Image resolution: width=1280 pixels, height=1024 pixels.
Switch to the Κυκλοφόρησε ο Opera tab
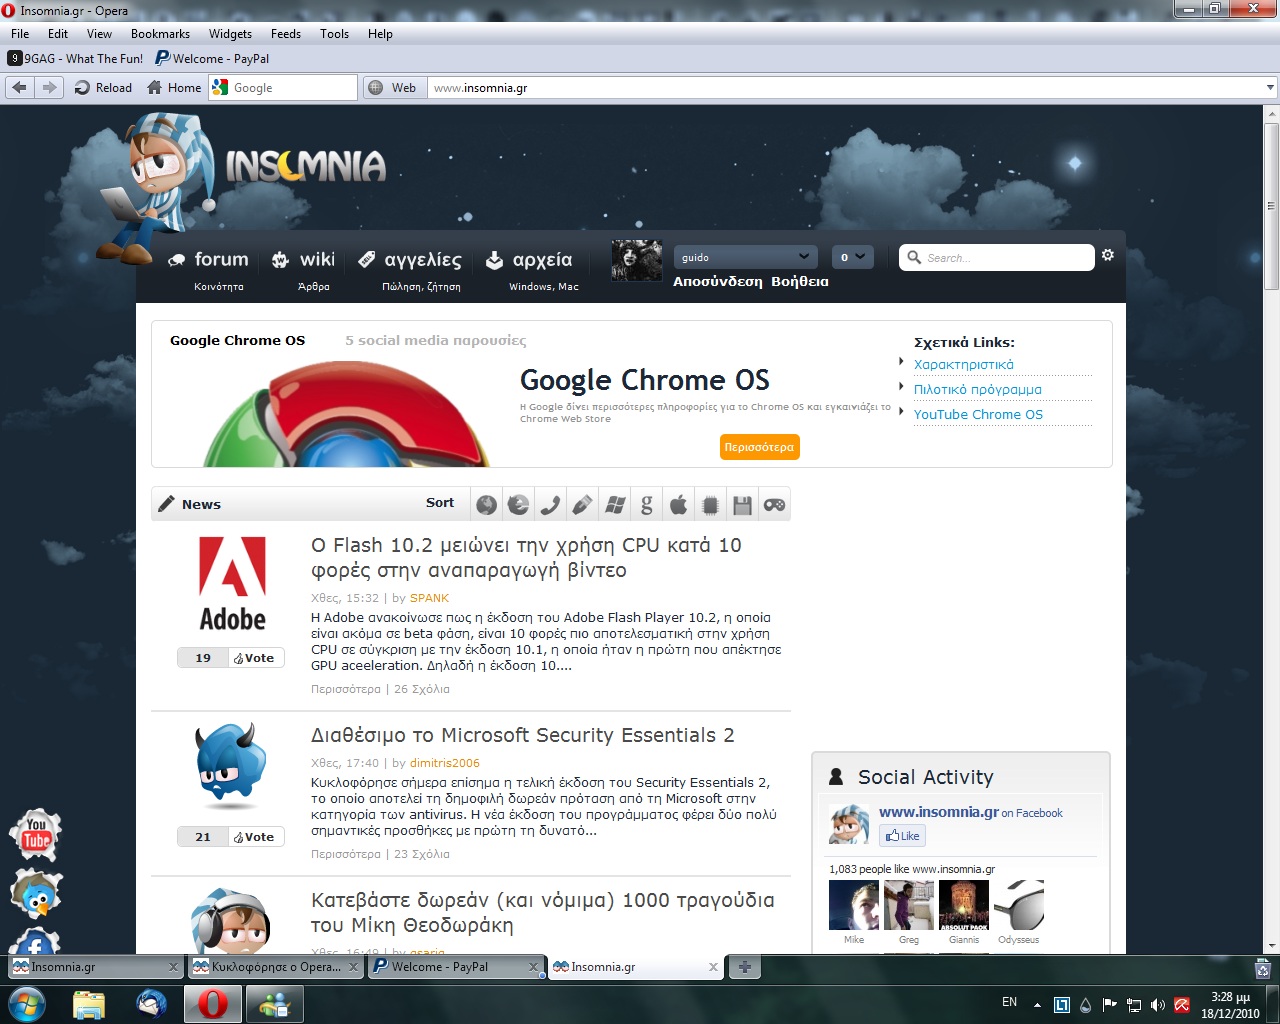tap(276, 967)
